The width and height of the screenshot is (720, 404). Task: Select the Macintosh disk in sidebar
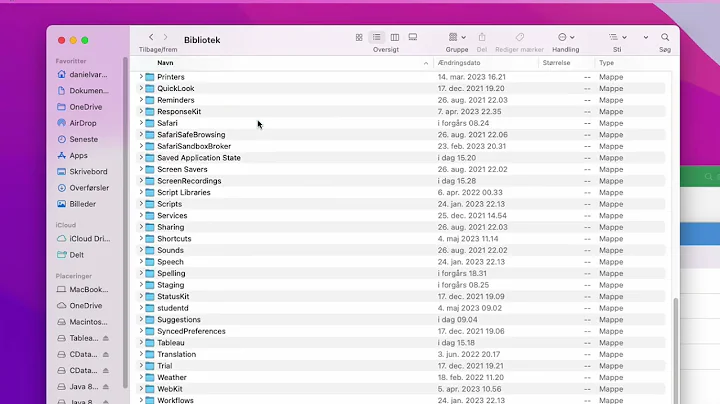[82, 322]
